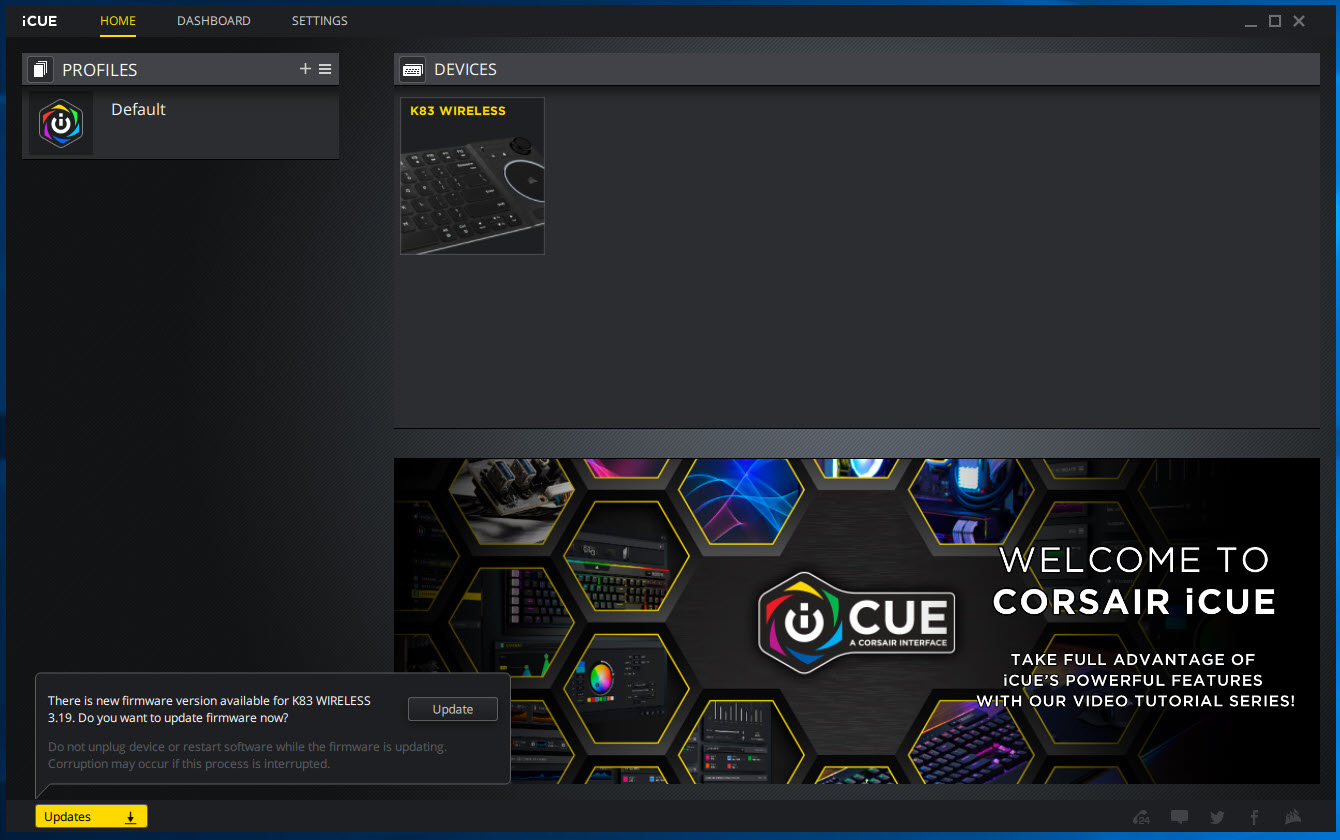Open Corsair Facebook page icon

[x=1254, y=817]
